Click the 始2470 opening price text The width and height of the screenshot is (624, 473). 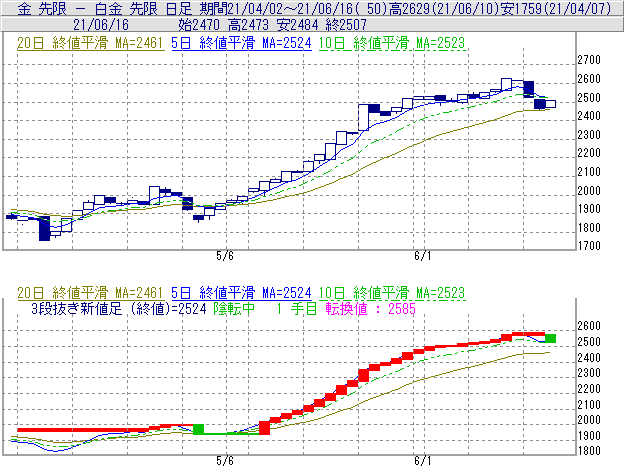(x=199, y=25)
